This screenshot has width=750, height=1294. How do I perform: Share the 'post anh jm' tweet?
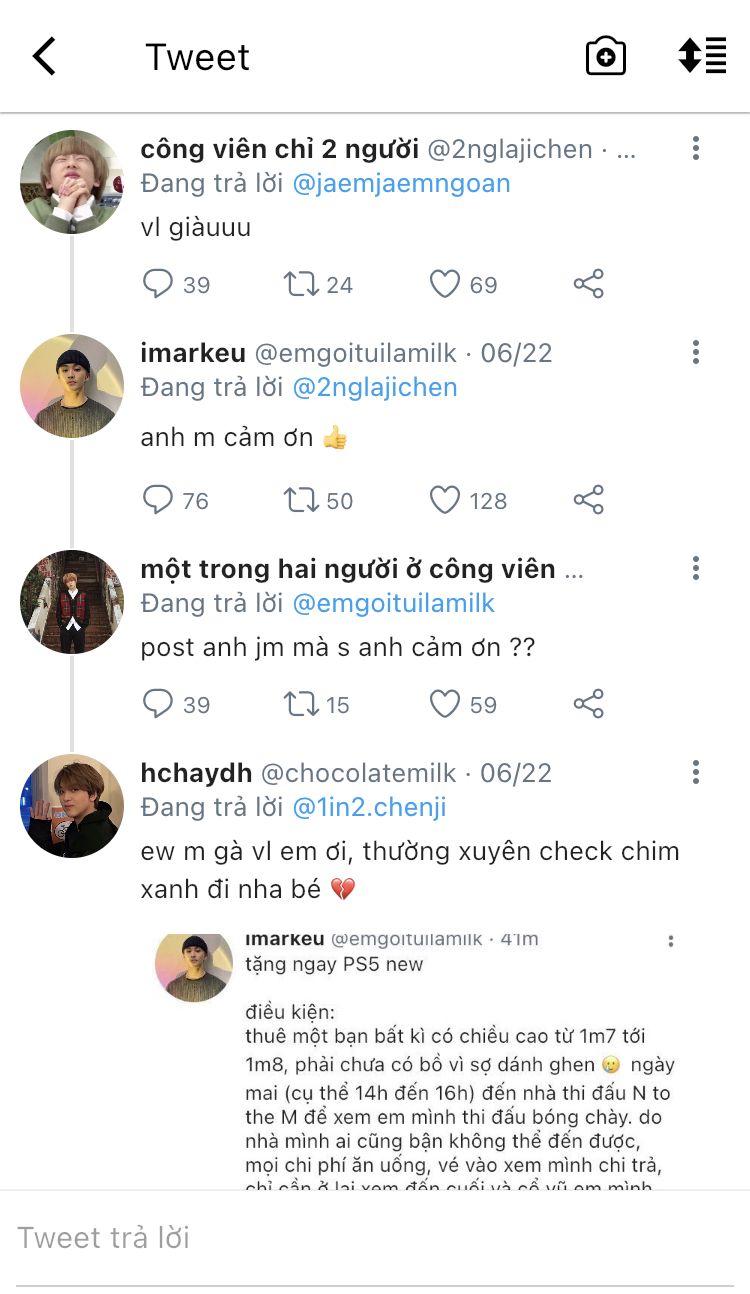[589, 704]
